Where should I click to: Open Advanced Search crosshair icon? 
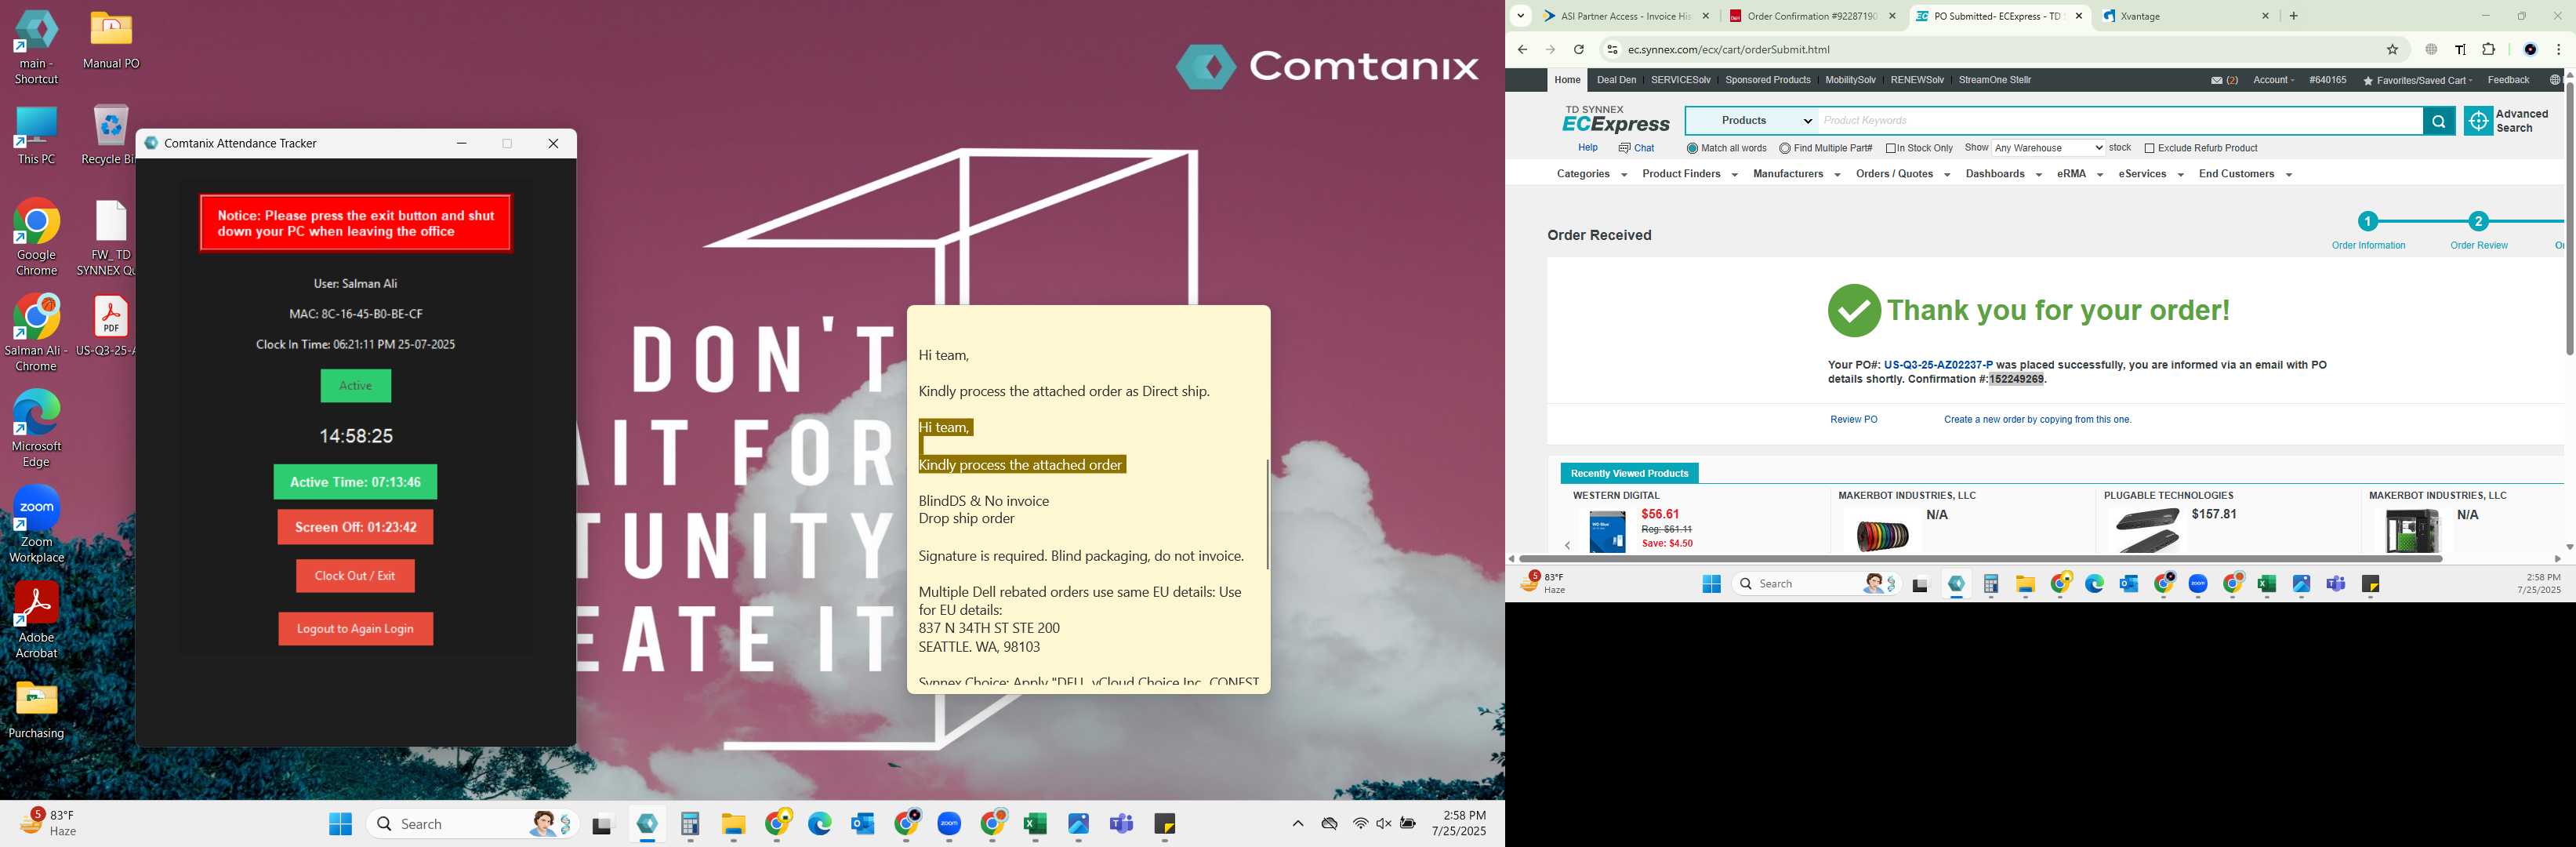coord(2478,121)
